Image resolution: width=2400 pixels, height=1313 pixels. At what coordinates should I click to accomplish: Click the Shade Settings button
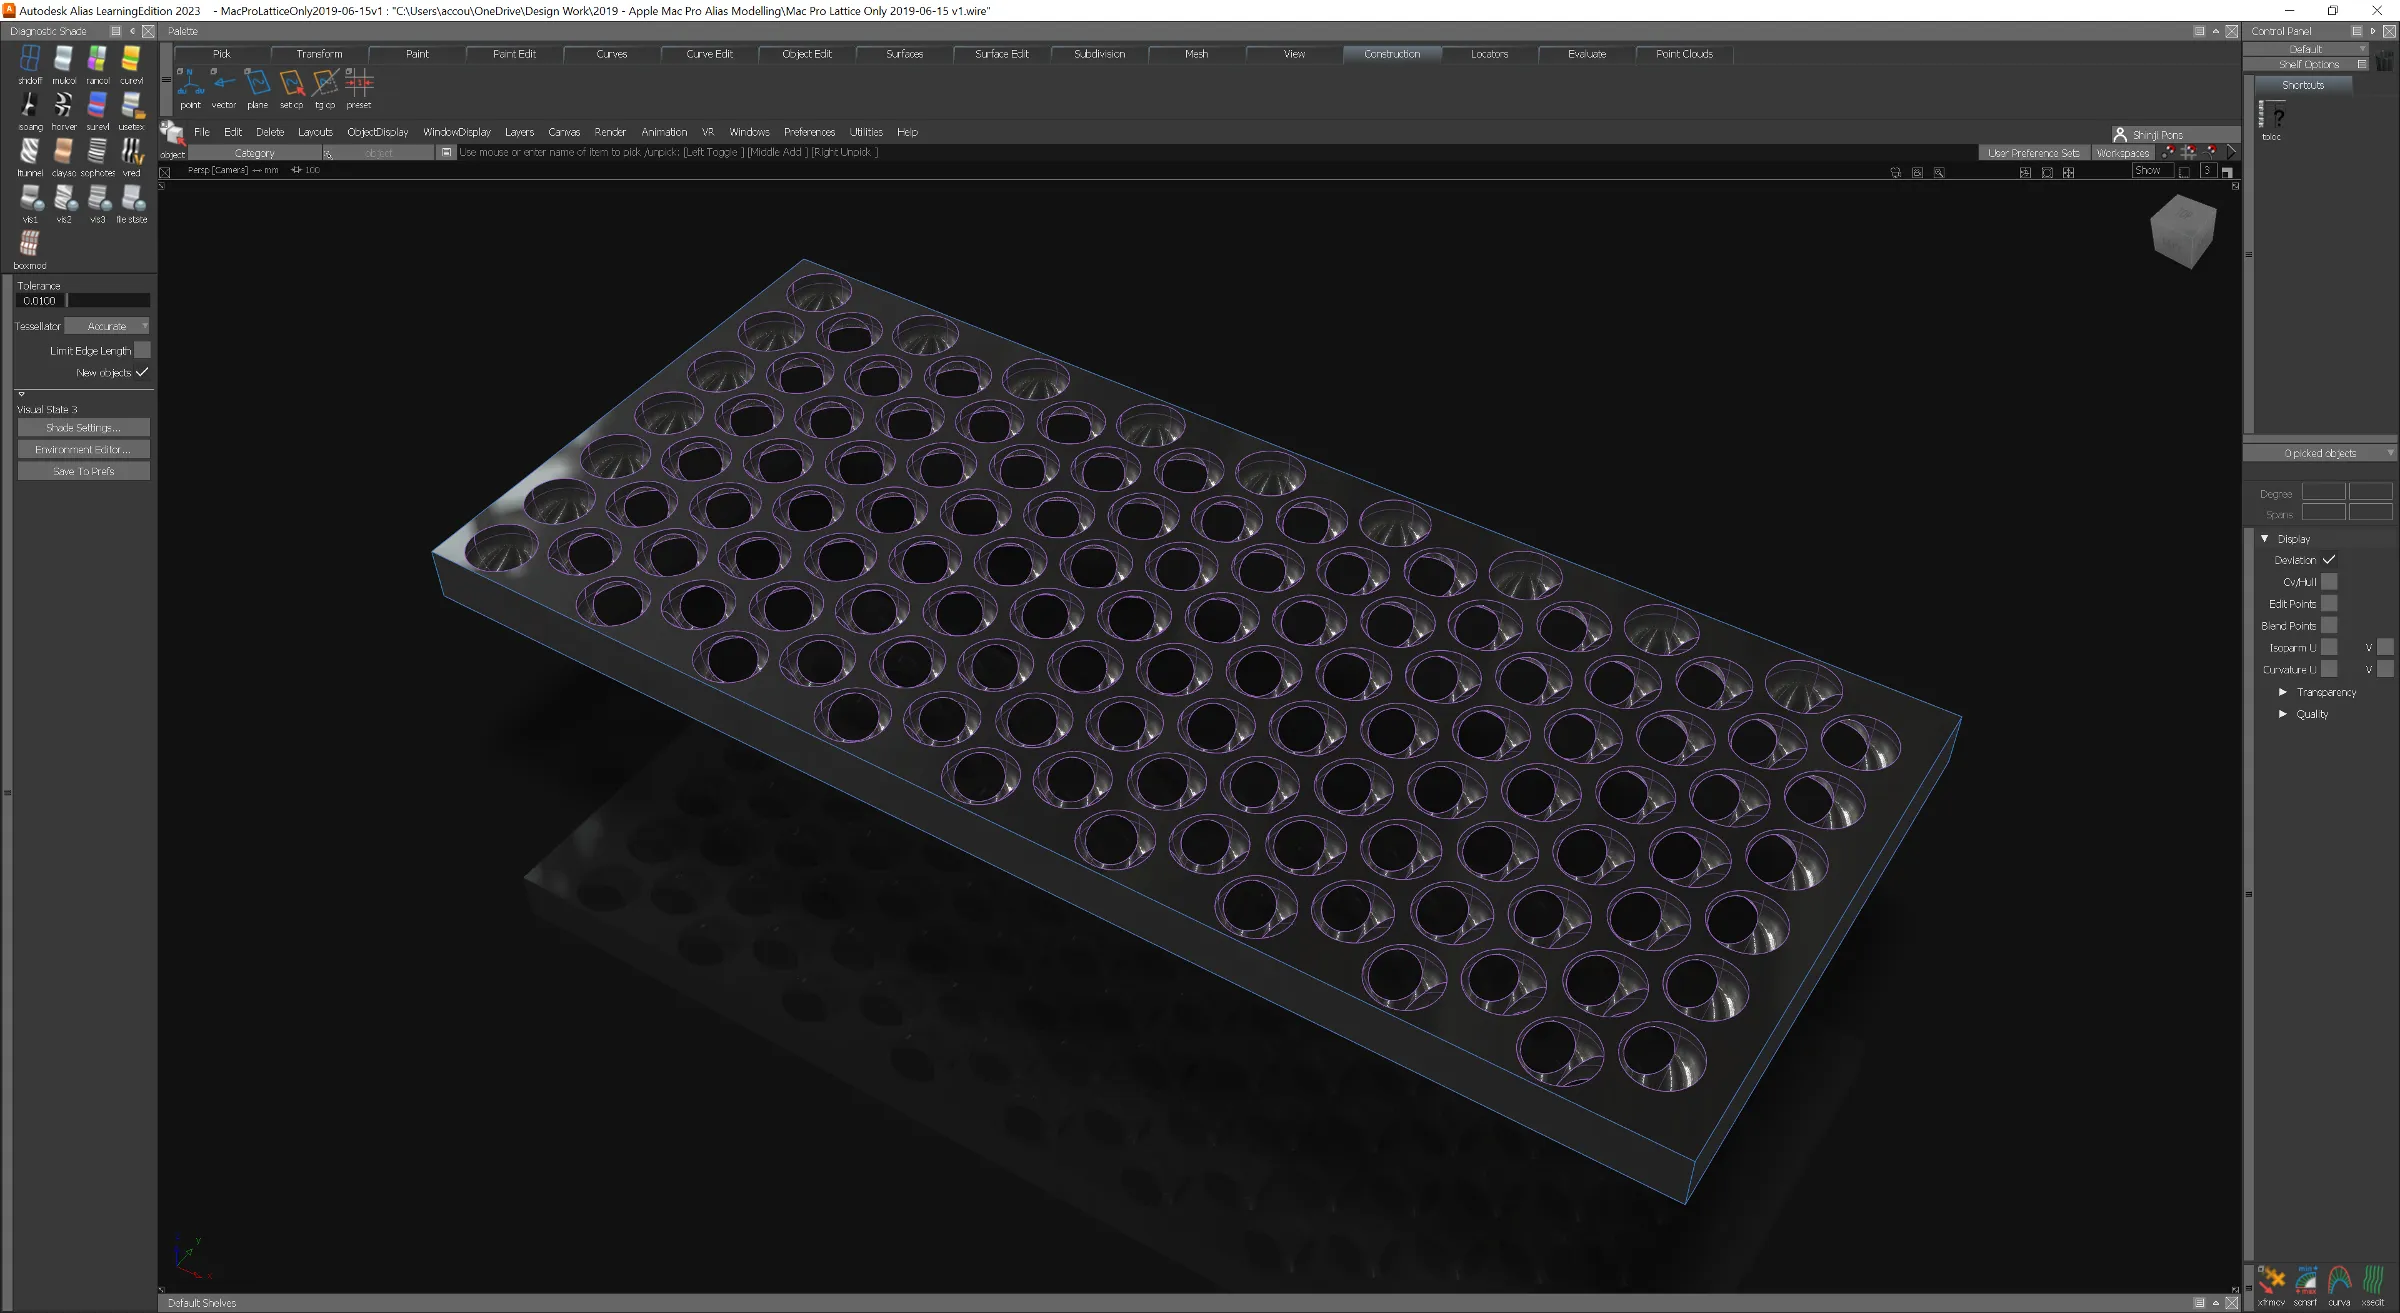[84, 428]
